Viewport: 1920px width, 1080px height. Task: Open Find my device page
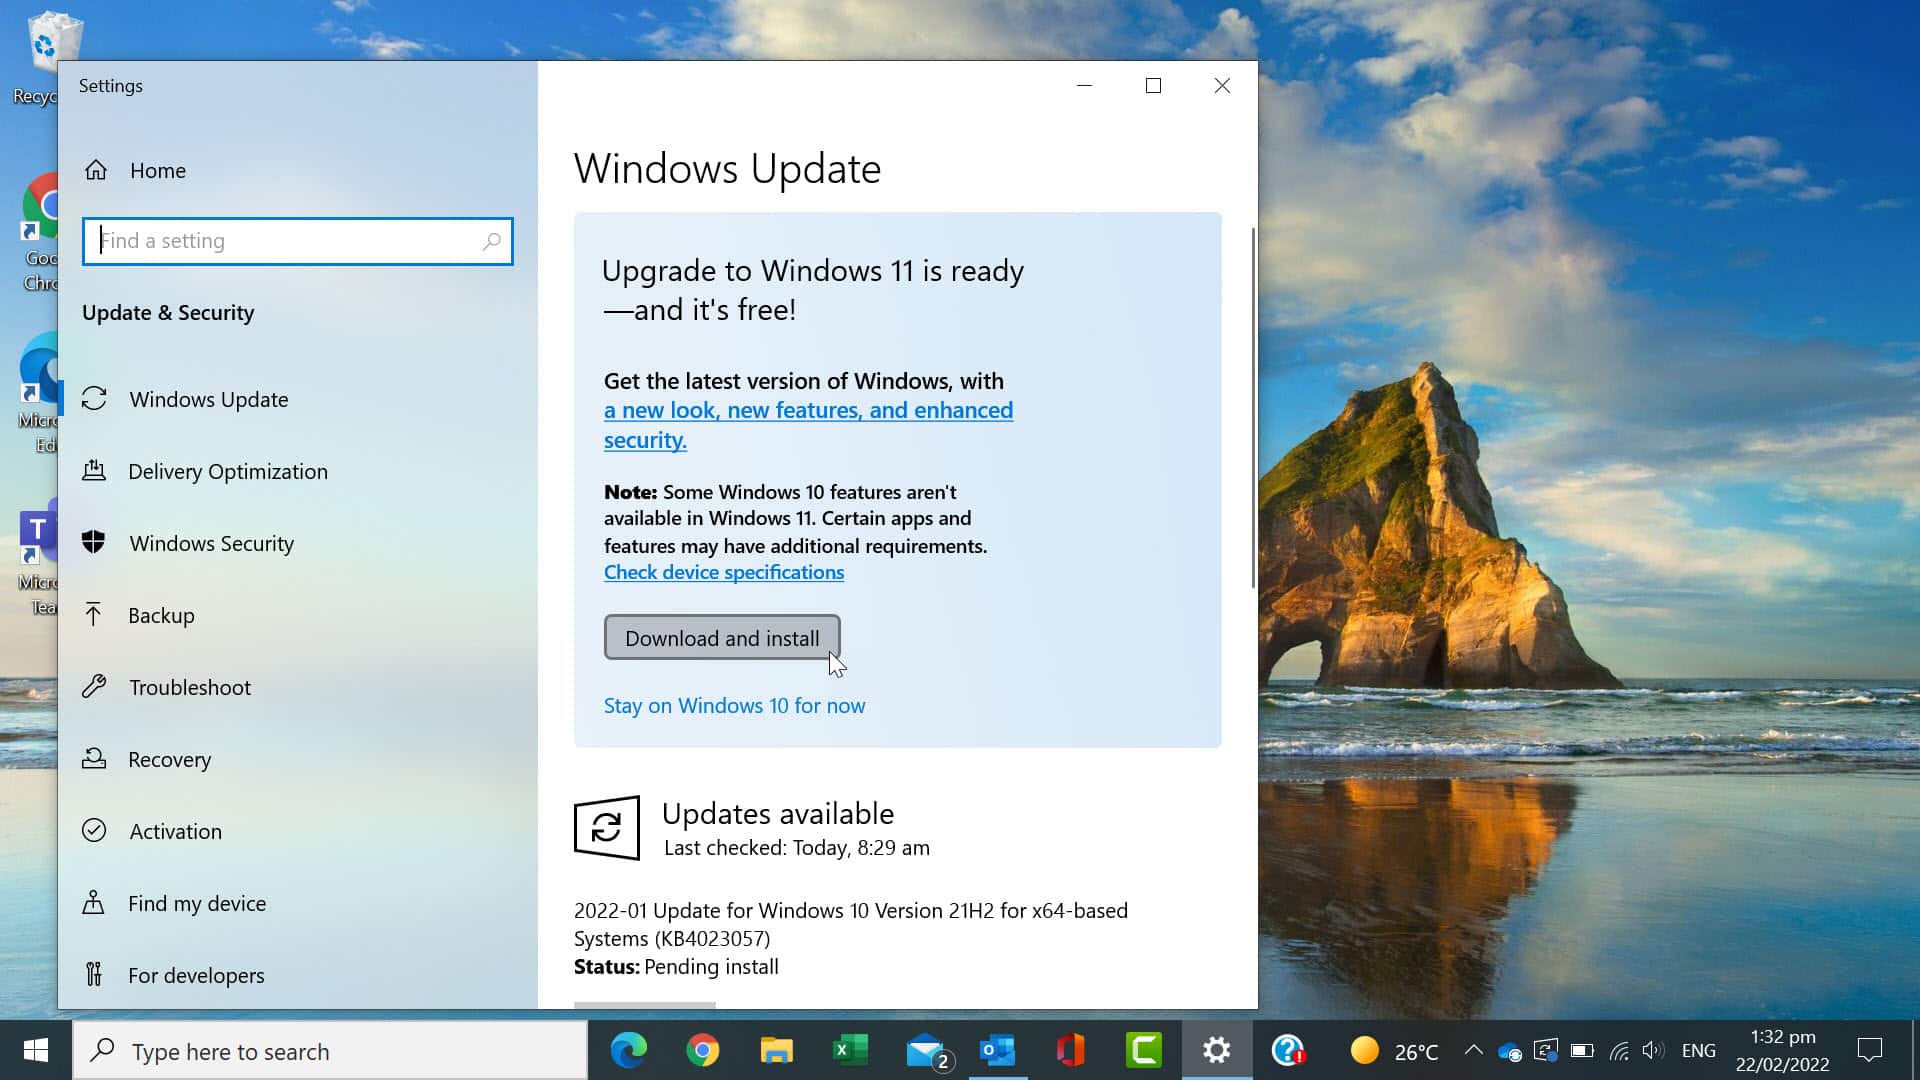click(x=196, y=903)
